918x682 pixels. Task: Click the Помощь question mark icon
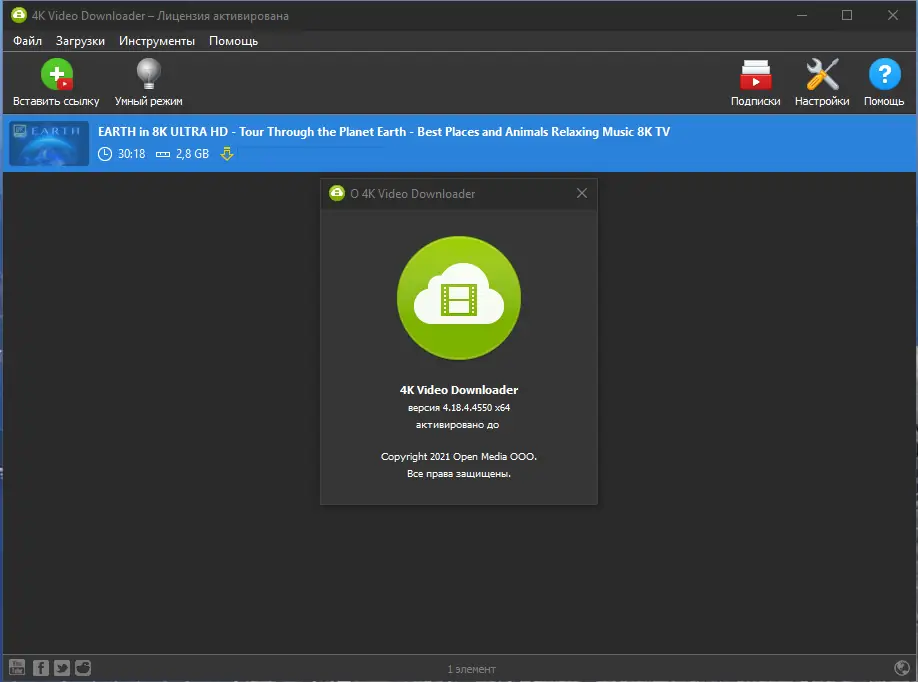[884, 74]
